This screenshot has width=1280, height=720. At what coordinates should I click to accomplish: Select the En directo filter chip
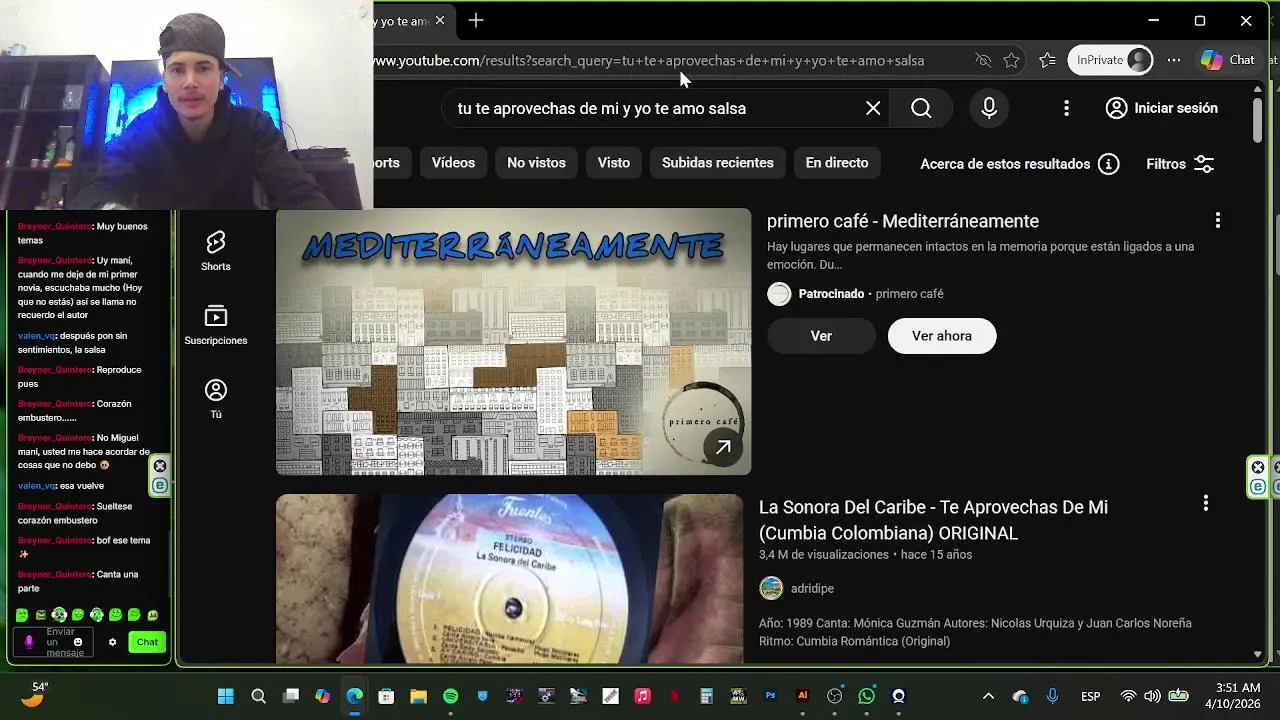point(837,163)
